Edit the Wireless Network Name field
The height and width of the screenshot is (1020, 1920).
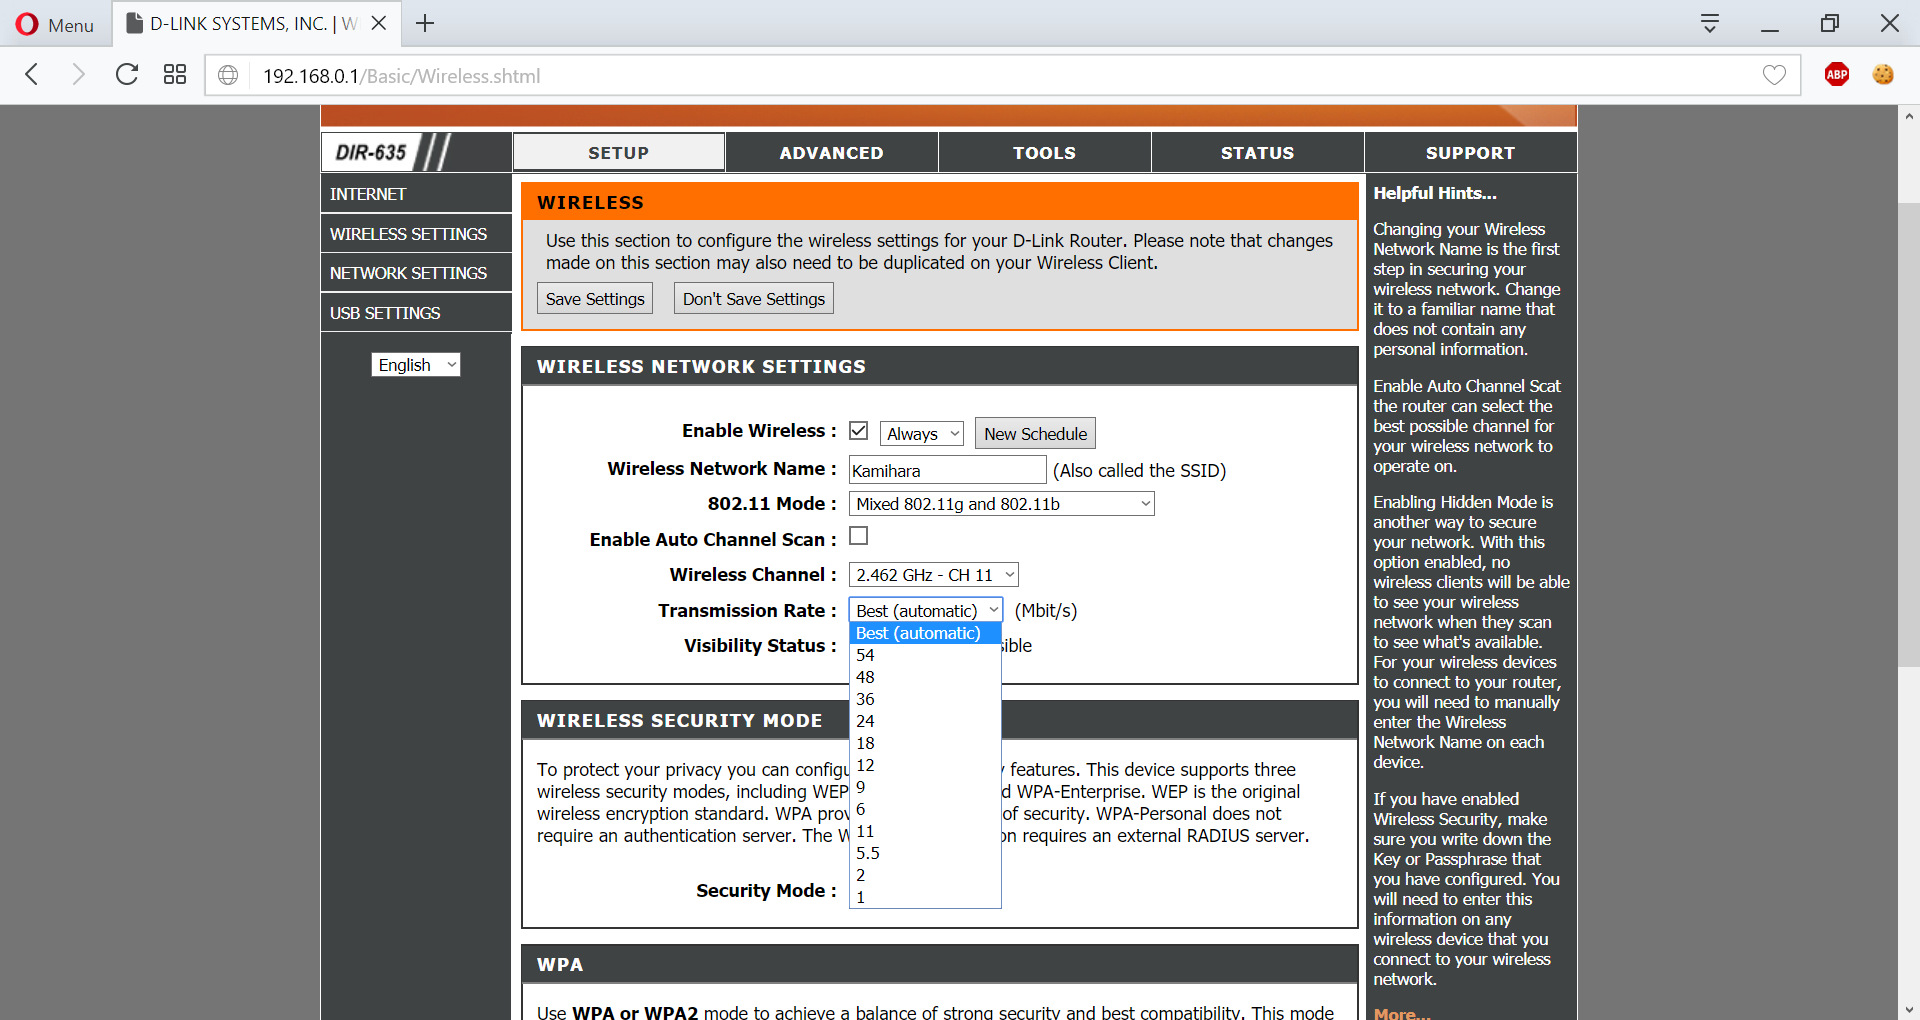pos(948,470)
